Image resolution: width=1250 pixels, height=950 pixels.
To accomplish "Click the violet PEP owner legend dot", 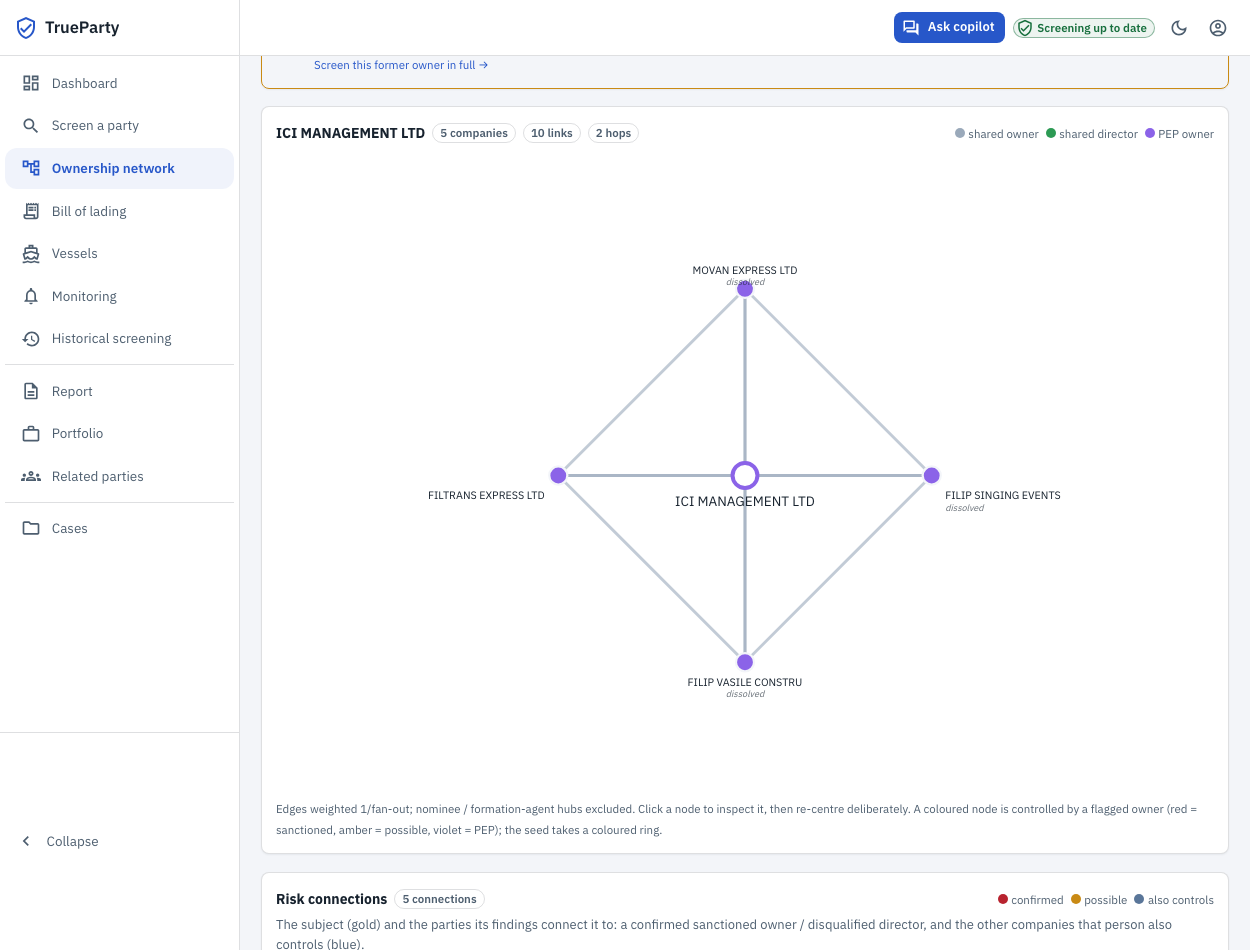I will pos(1149,133).
